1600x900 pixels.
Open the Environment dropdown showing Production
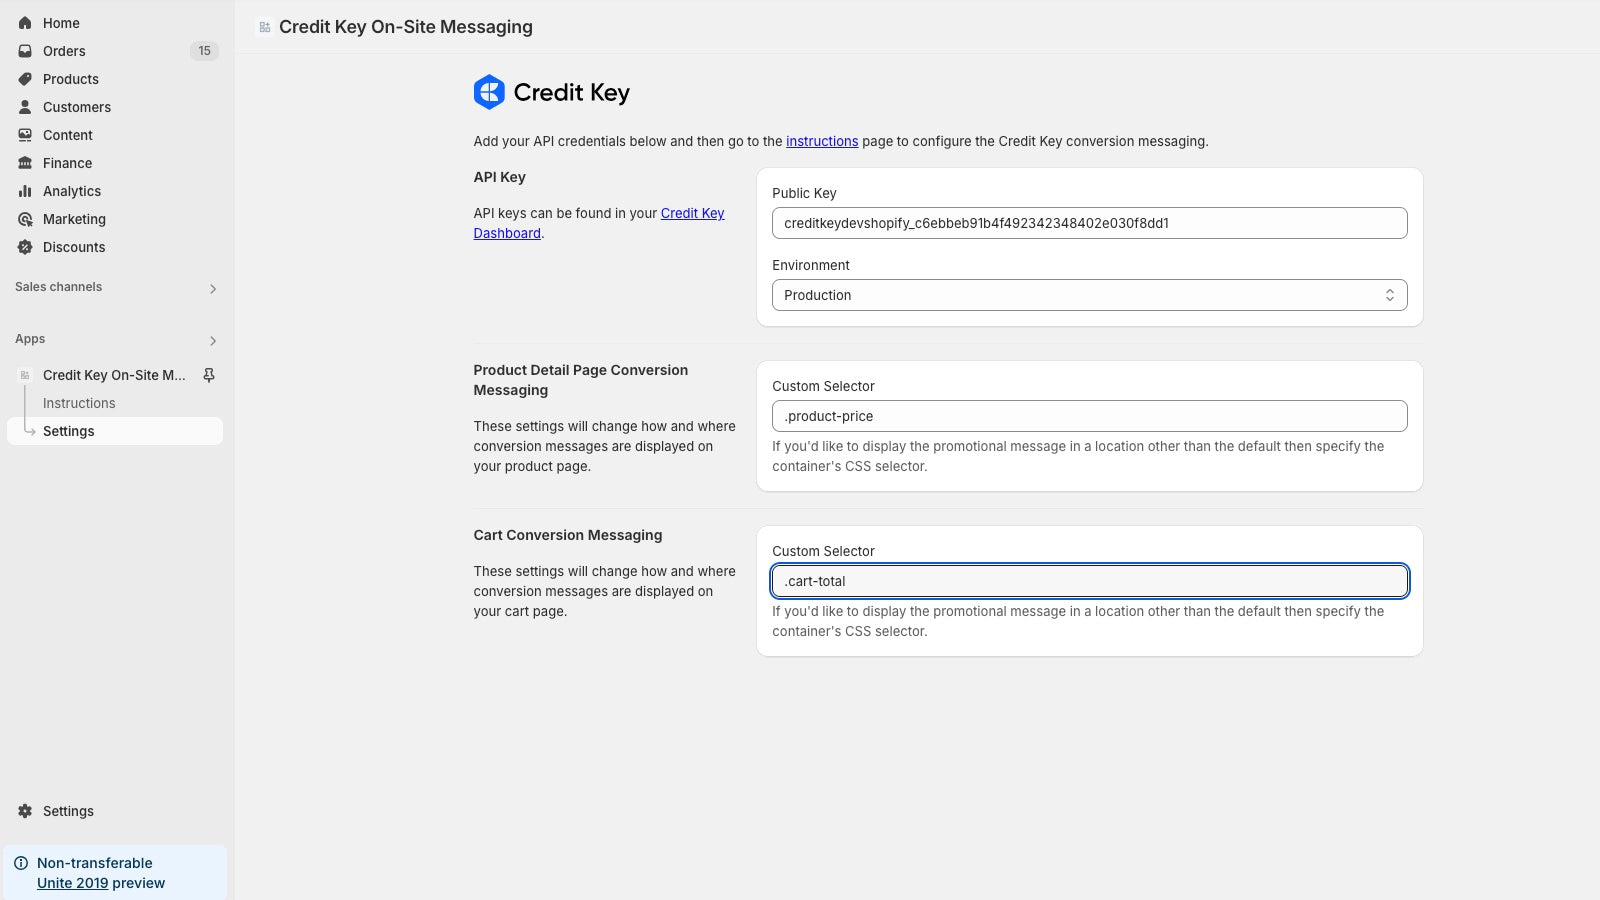1089,295
